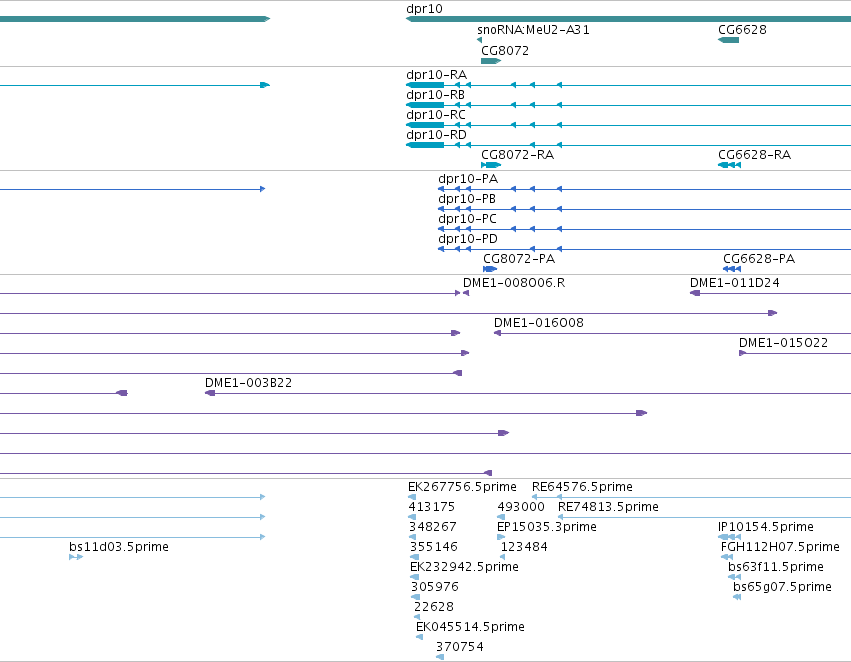Select feature DME1-003B22
Image resolution: width=851 pixels, height=662 pixels.
pos(248,383)
